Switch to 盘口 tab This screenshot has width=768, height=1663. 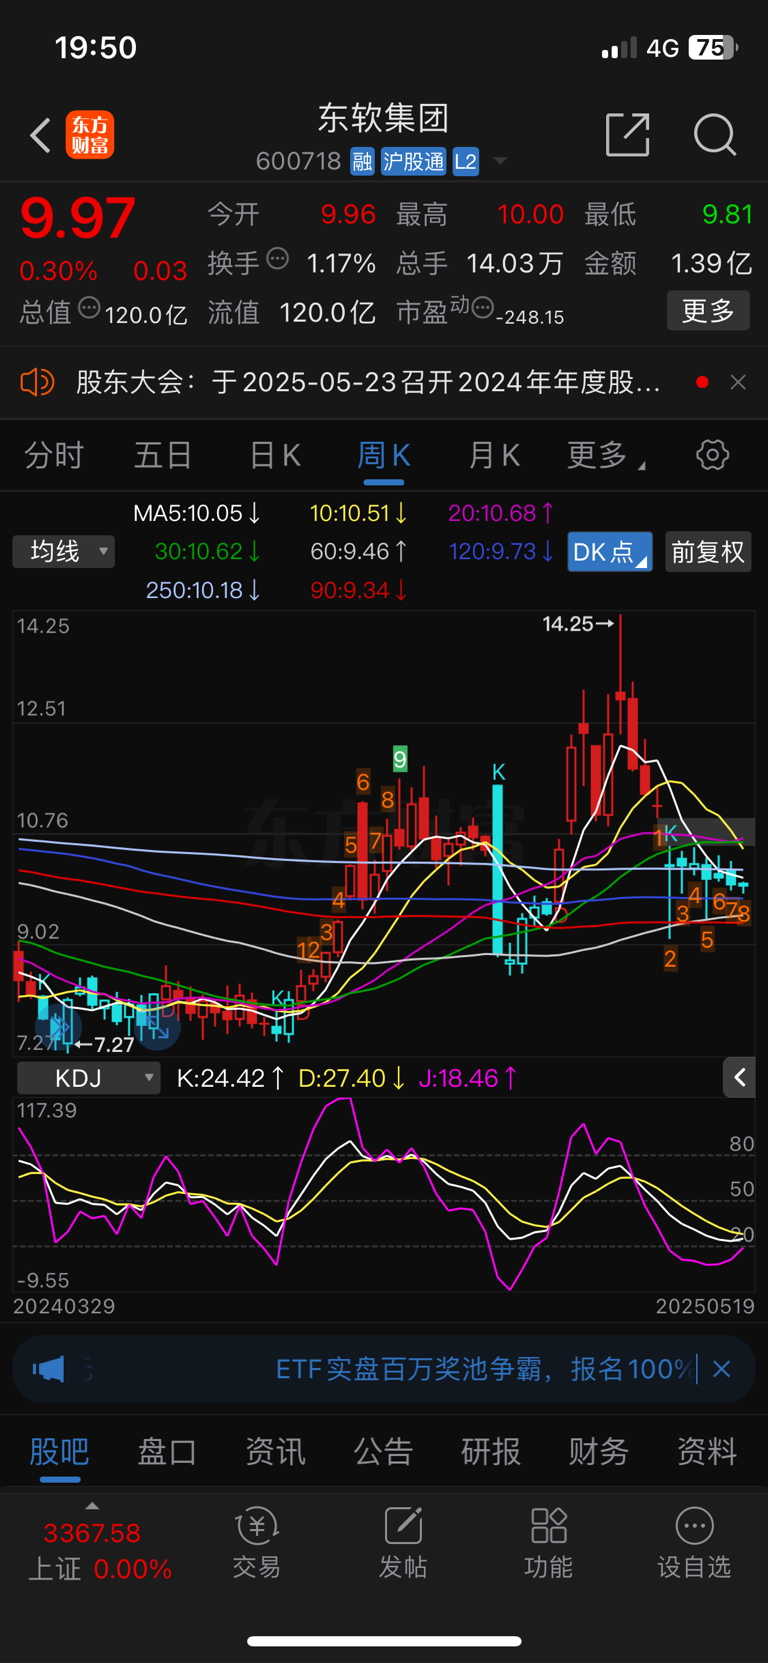[x=167, y=1451]
